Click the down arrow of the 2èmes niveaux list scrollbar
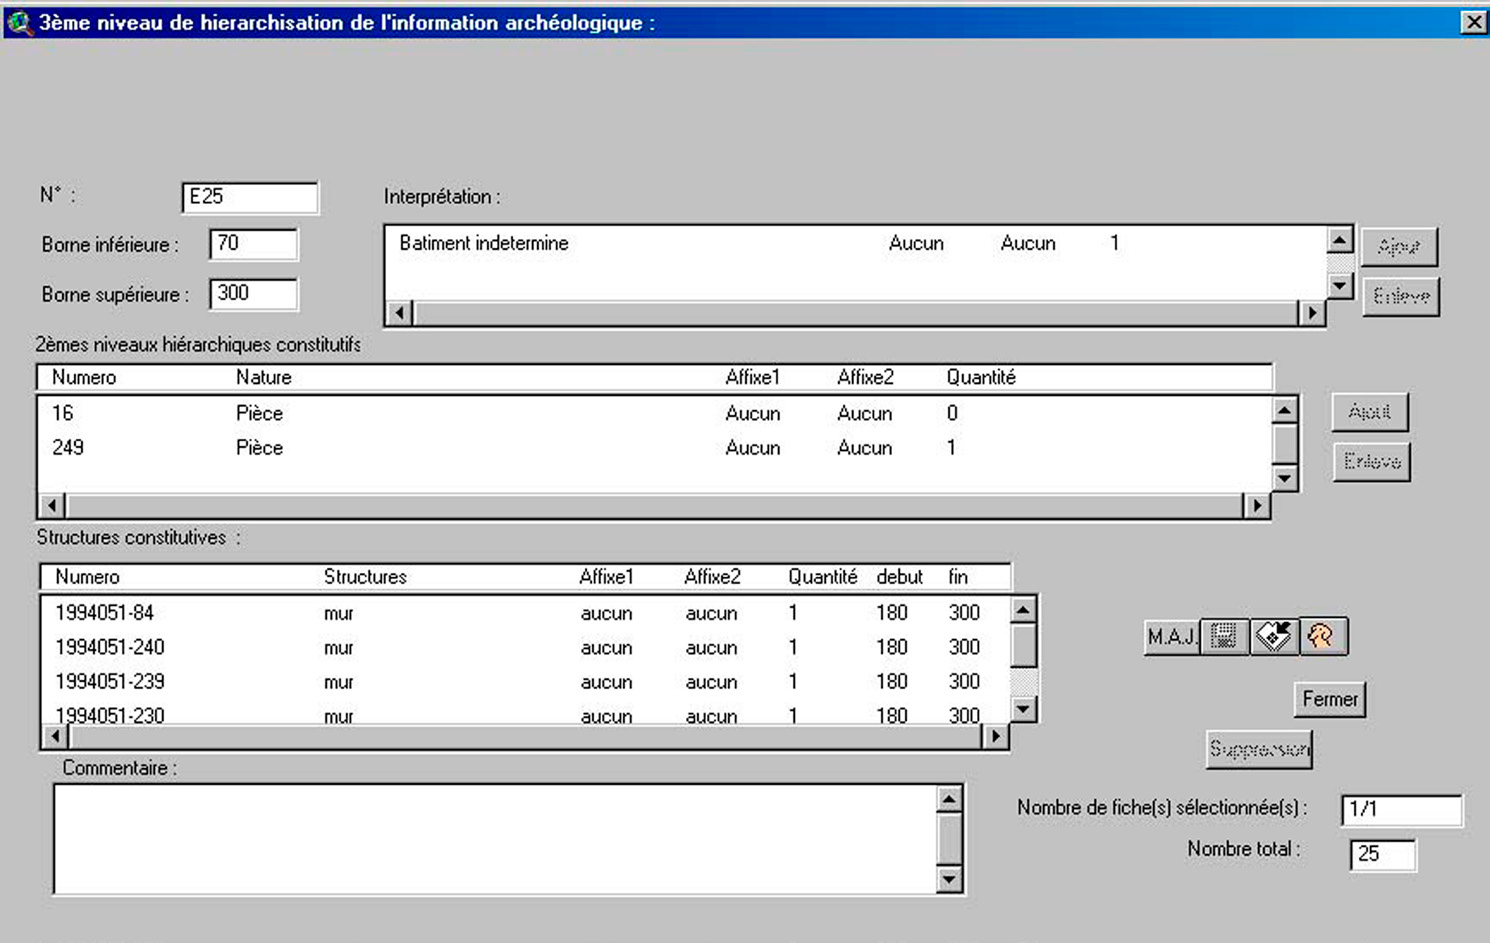Image resolution: width=1490 pixels, height=943 pixels. pos(1284,478)
